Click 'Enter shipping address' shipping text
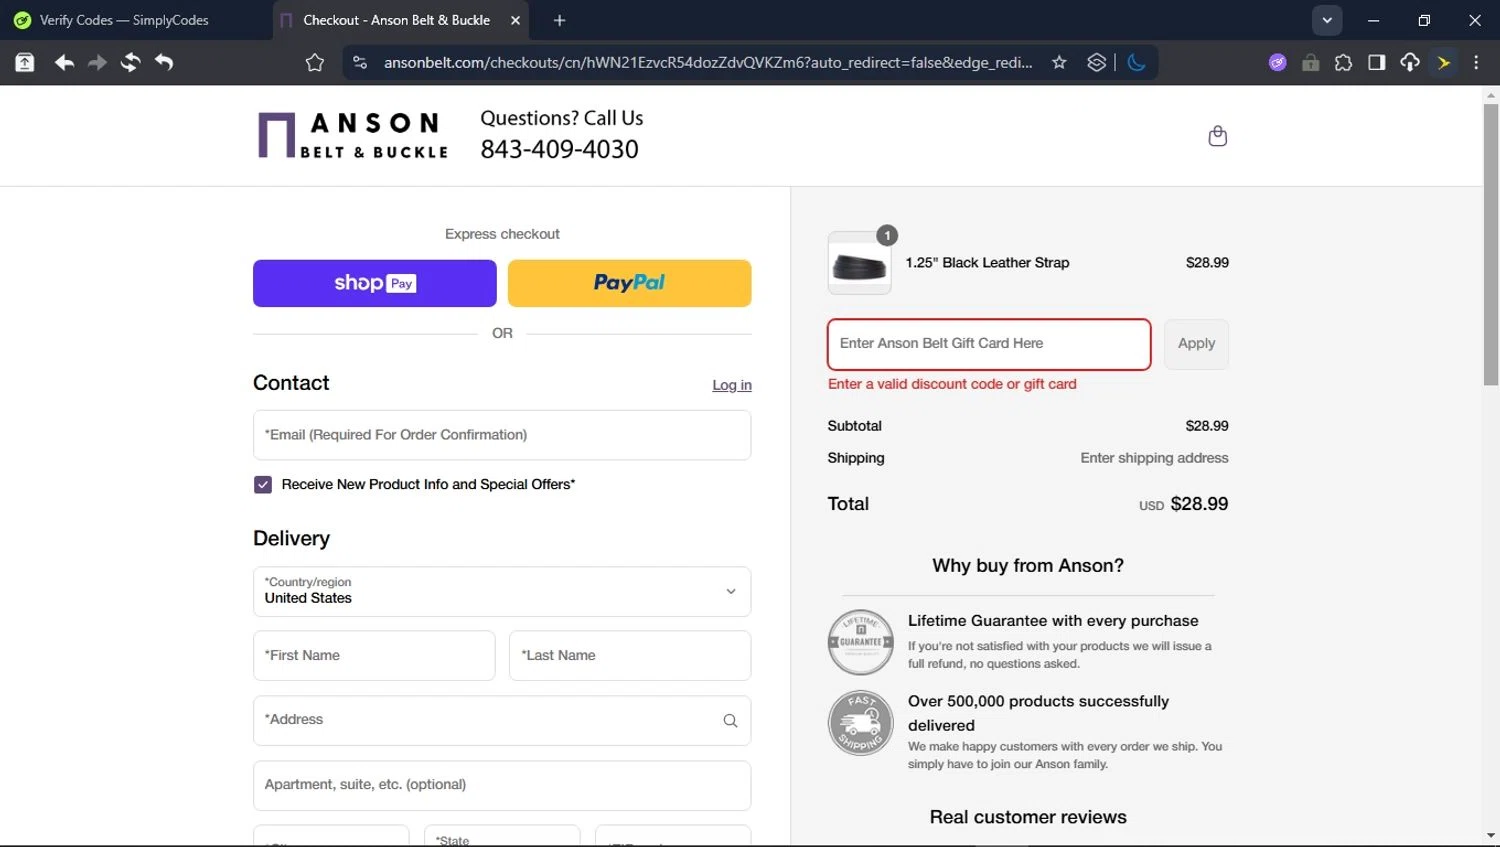Screen dimensions: 1500x847 1154,458
